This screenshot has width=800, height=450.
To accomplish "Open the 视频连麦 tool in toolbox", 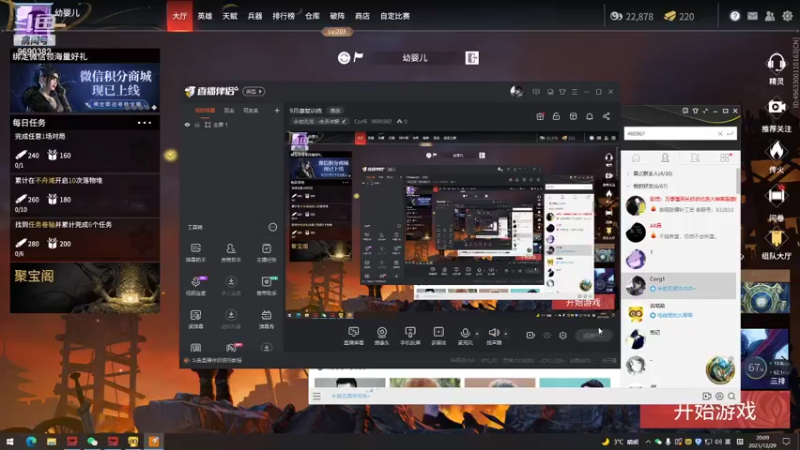I will point(196,286).
